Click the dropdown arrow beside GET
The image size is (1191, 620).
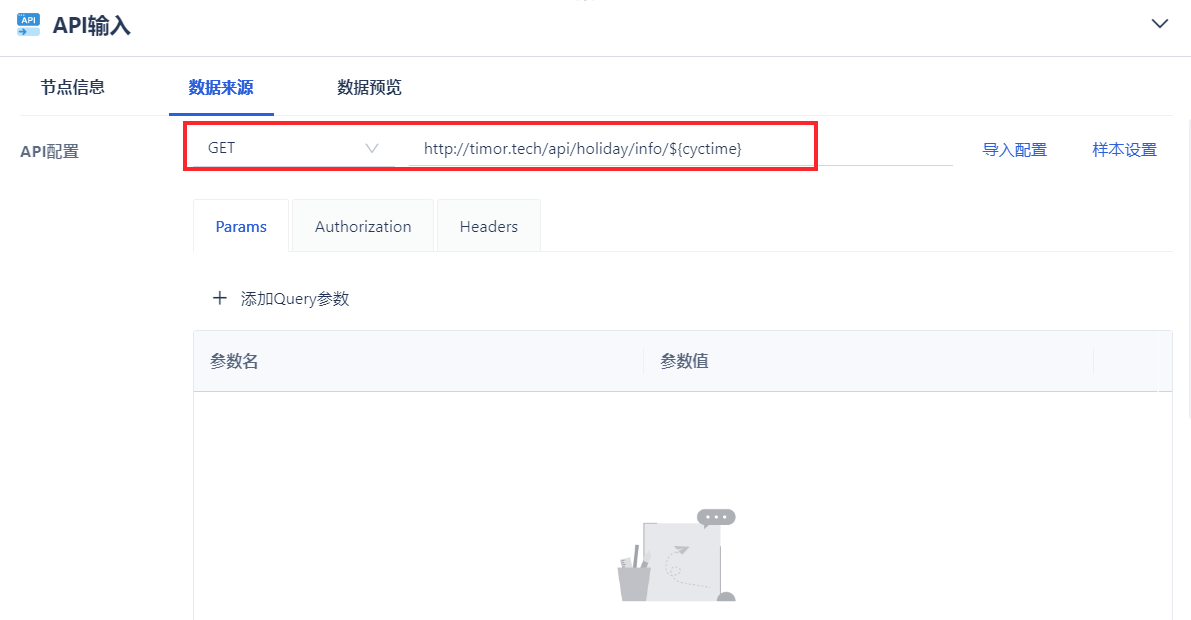[x=371, y=148]
